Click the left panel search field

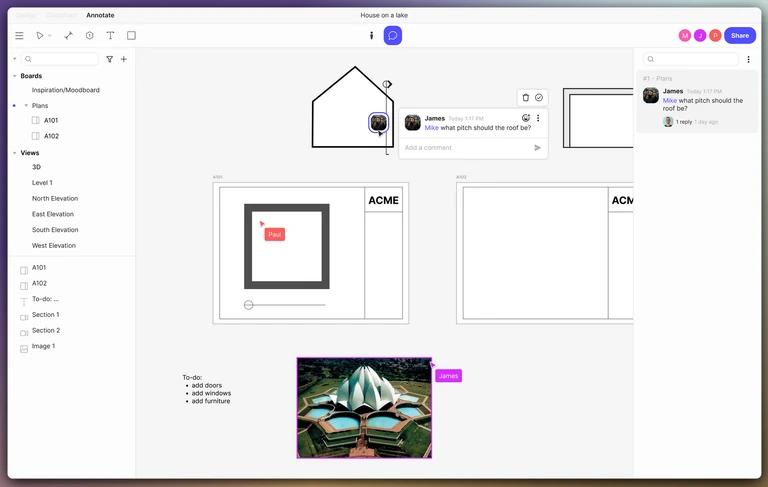(x=60, y=59)
